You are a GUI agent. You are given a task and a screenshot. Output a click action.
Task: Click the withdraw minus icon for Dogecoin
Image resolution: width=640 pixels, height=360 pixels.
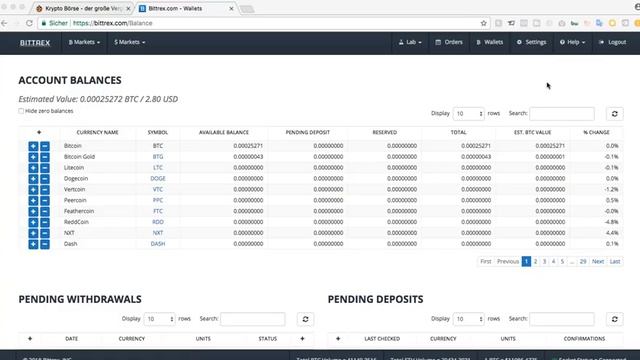coord(45,179)
